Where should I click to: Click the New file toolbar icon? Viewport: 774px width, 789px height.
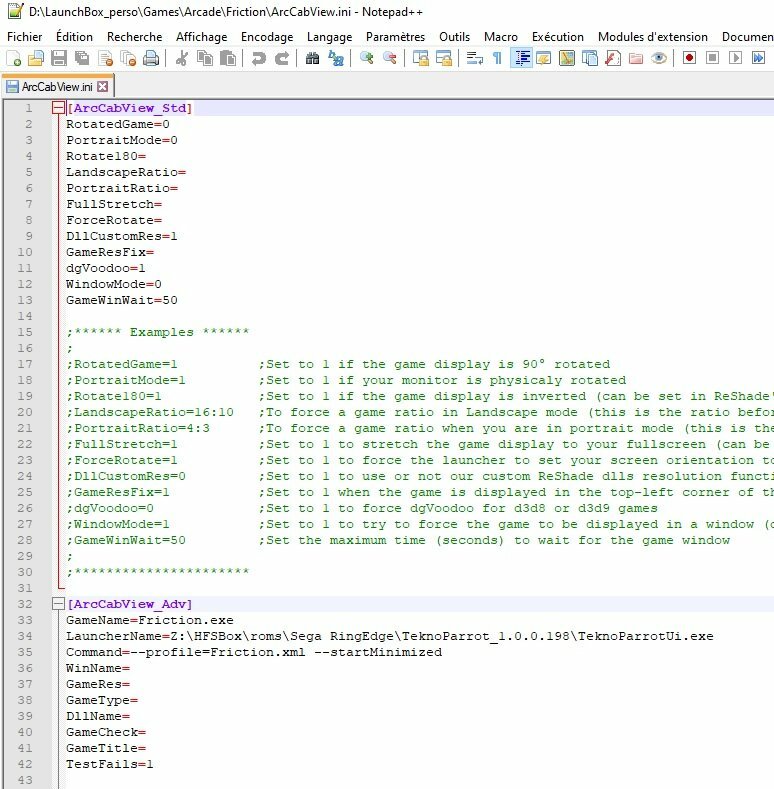pyautogui.click(x=13, y=59)
